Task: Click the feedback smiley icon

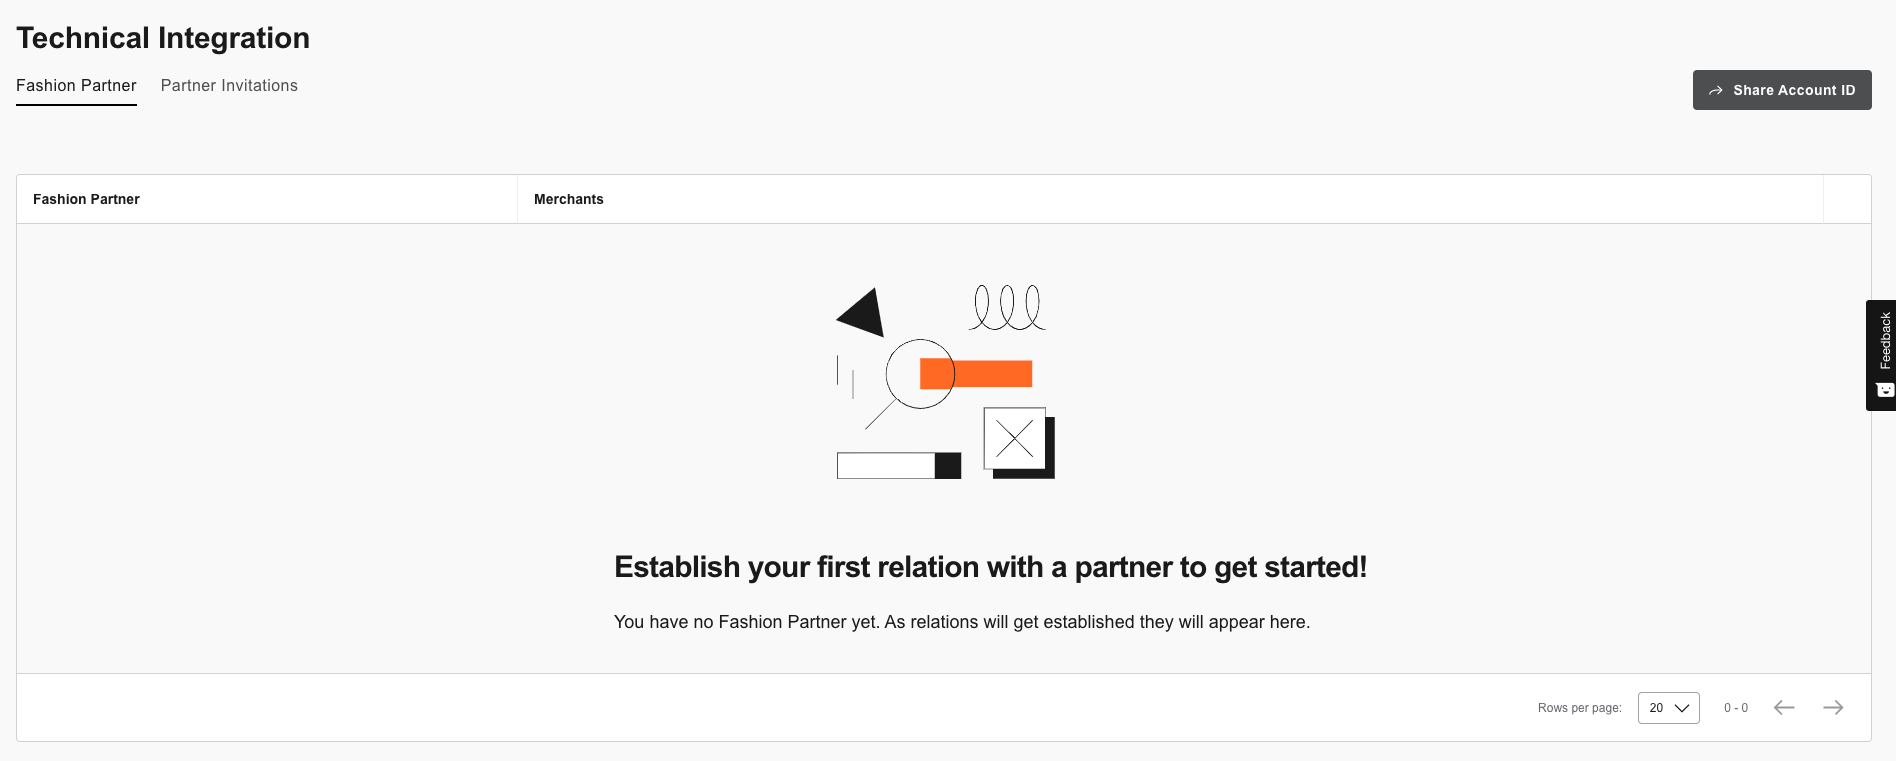Action: pyautogui.click(x=1885, y=390)
